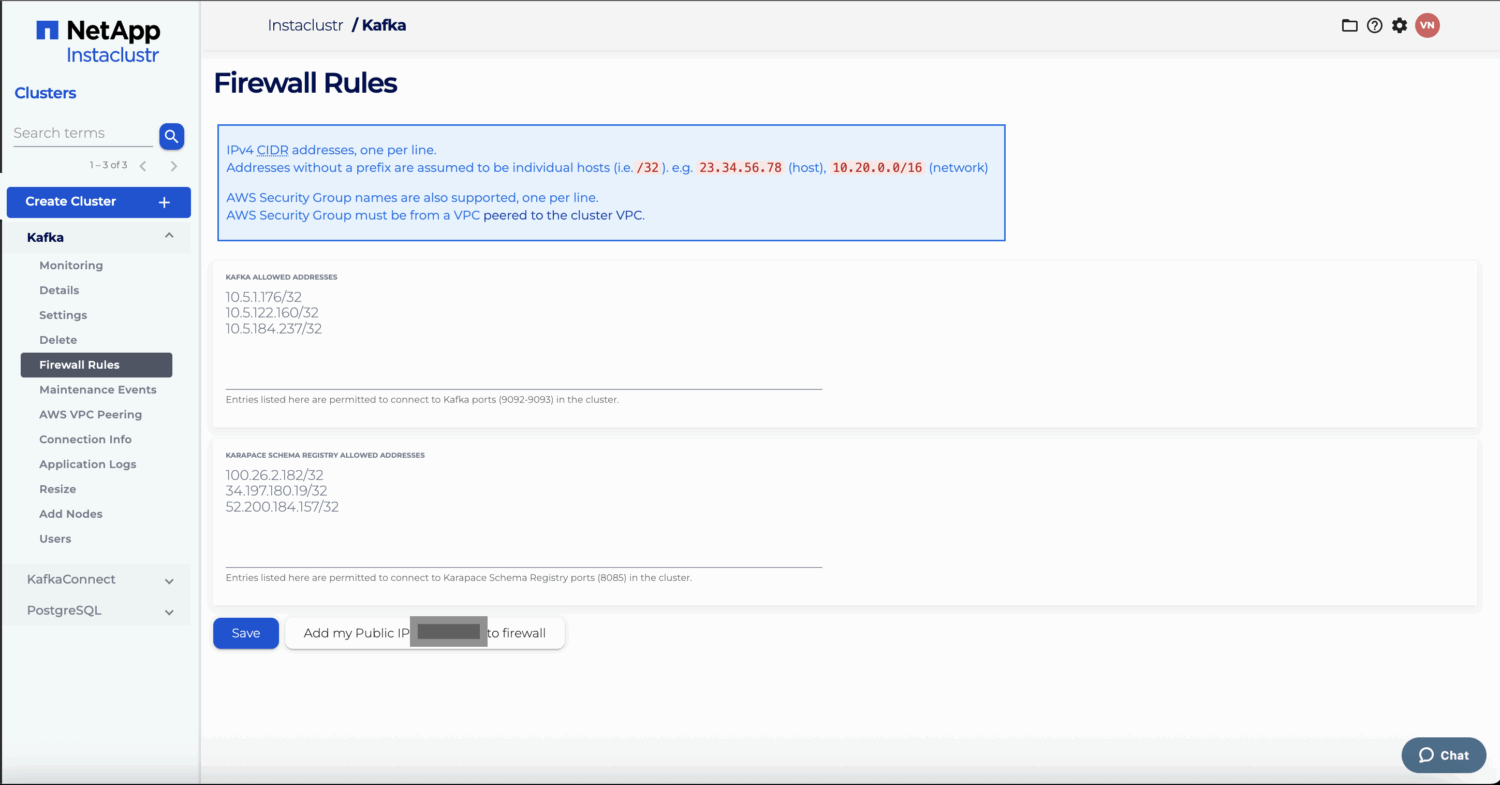Save the firewall rules
Image resolution: width=1500 pixels, height=785 pixels.
245,633
